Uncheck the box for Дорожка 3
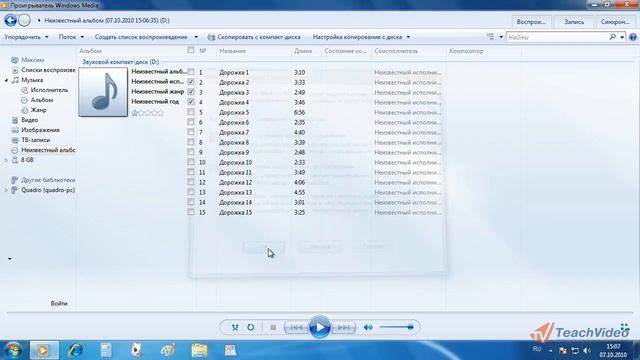This screenshot has height=360, width=640. pyautogui.click(x=191, y=92)
